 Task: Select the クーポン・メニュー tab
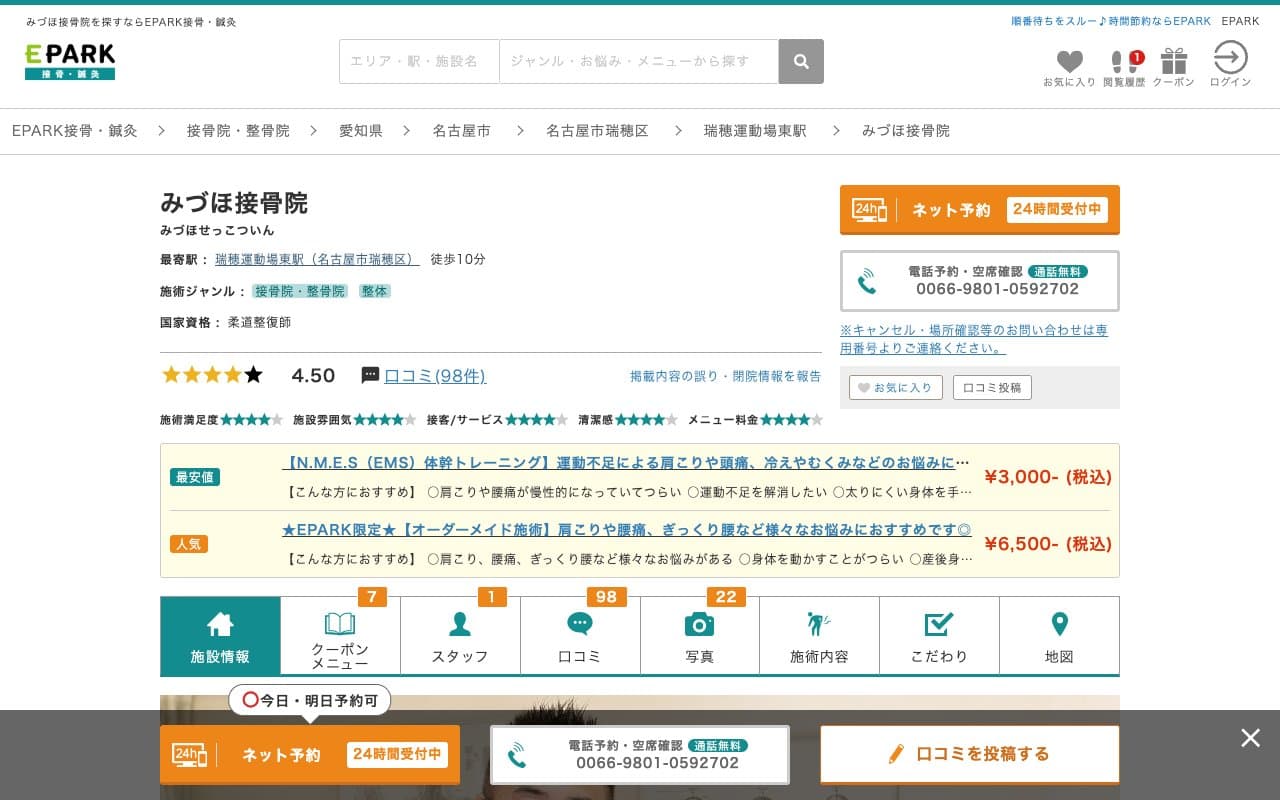click(x=340, y=635)
